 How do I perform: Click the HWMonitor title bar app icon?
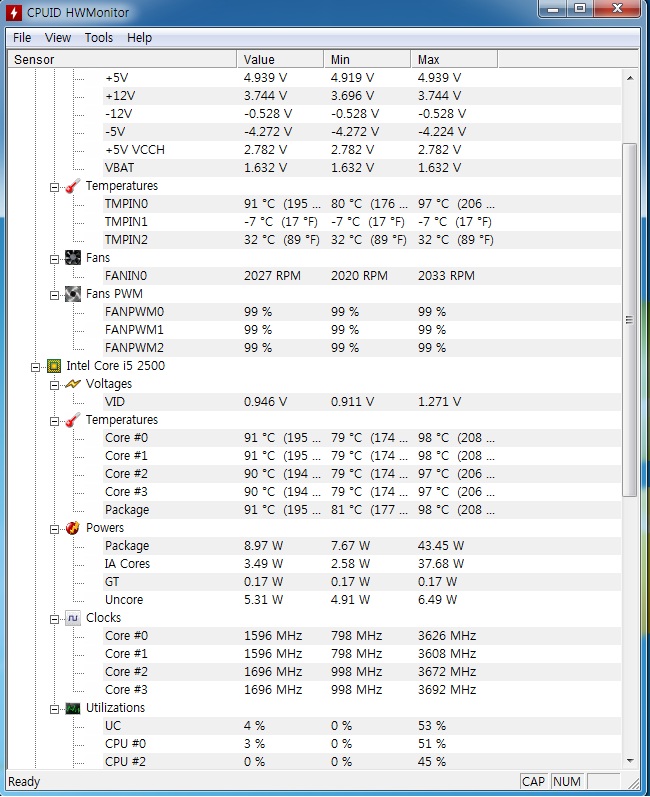click(14, 12)
